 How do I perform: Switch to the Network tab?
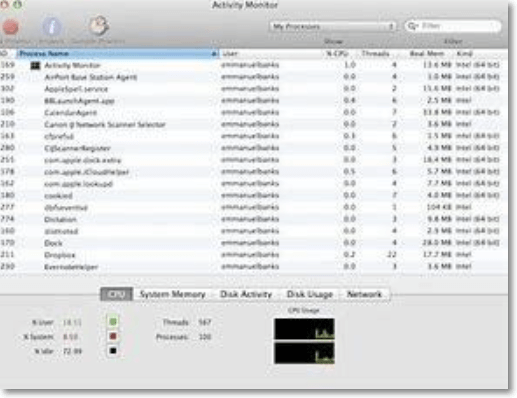click(x=364, y=294)
